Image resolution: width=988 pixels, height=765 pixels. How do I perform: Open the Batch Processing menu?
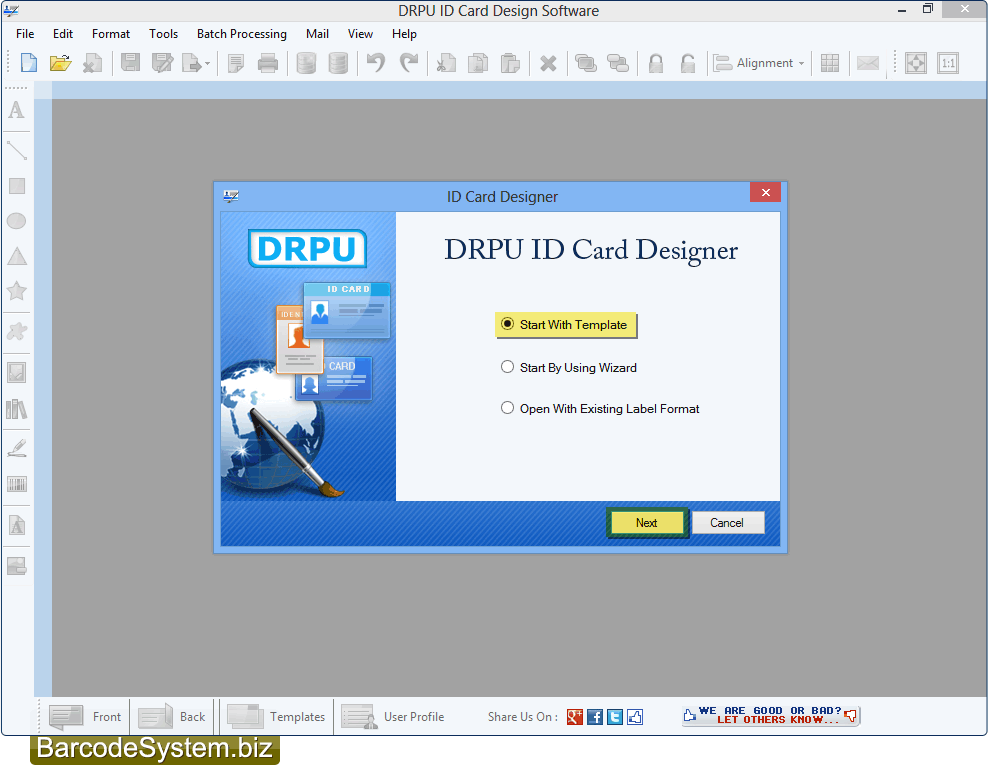click(x=241, y=34)
